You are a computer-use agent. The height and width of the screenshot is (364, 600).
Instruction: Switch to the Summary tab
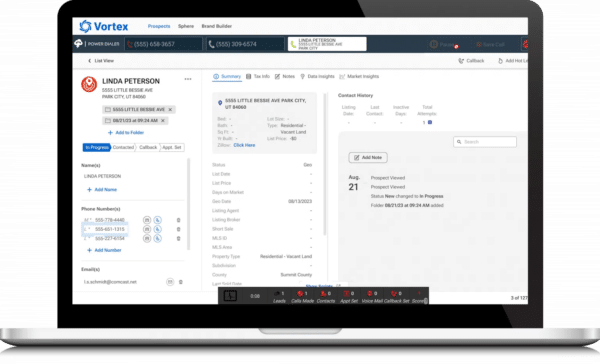[x=227, y=77]
